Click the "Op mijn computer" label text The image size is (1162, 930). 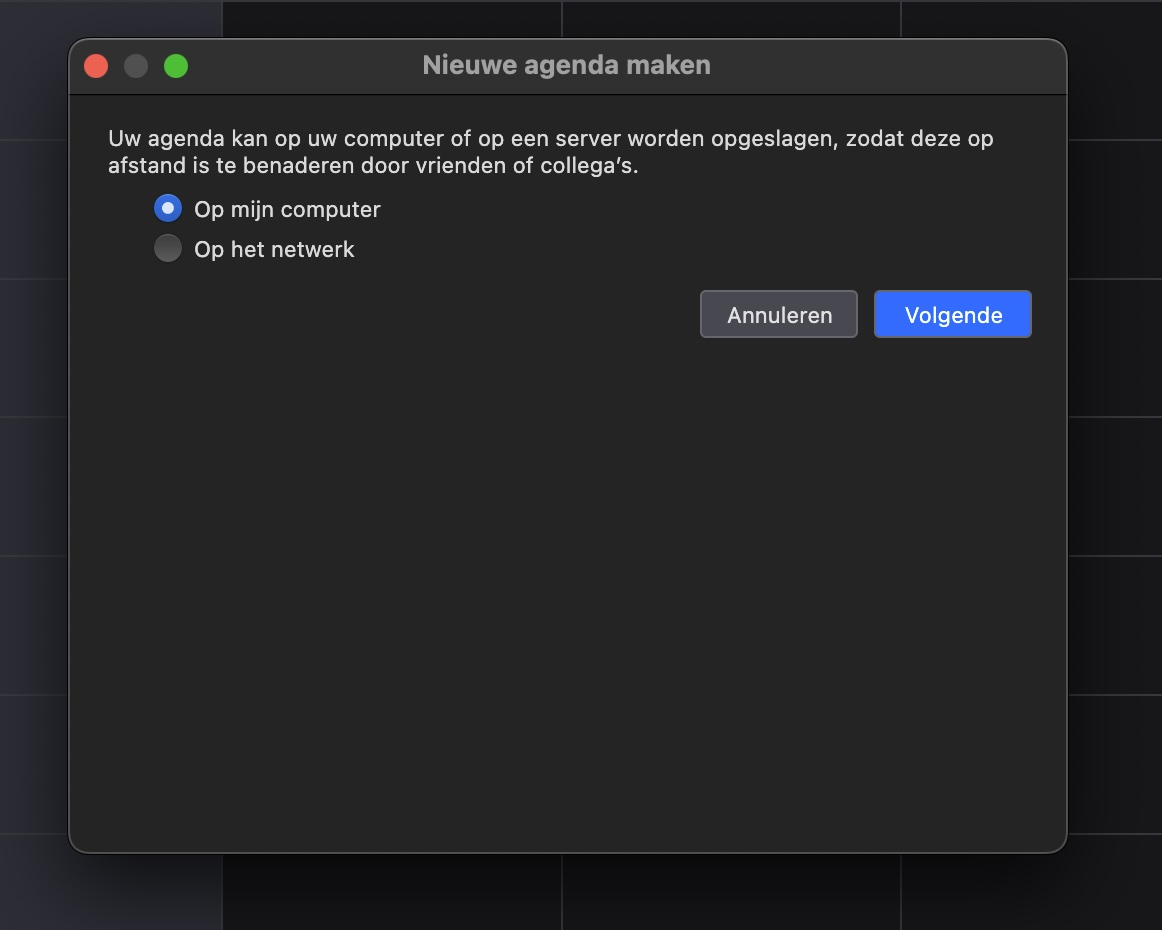[287, 210]
